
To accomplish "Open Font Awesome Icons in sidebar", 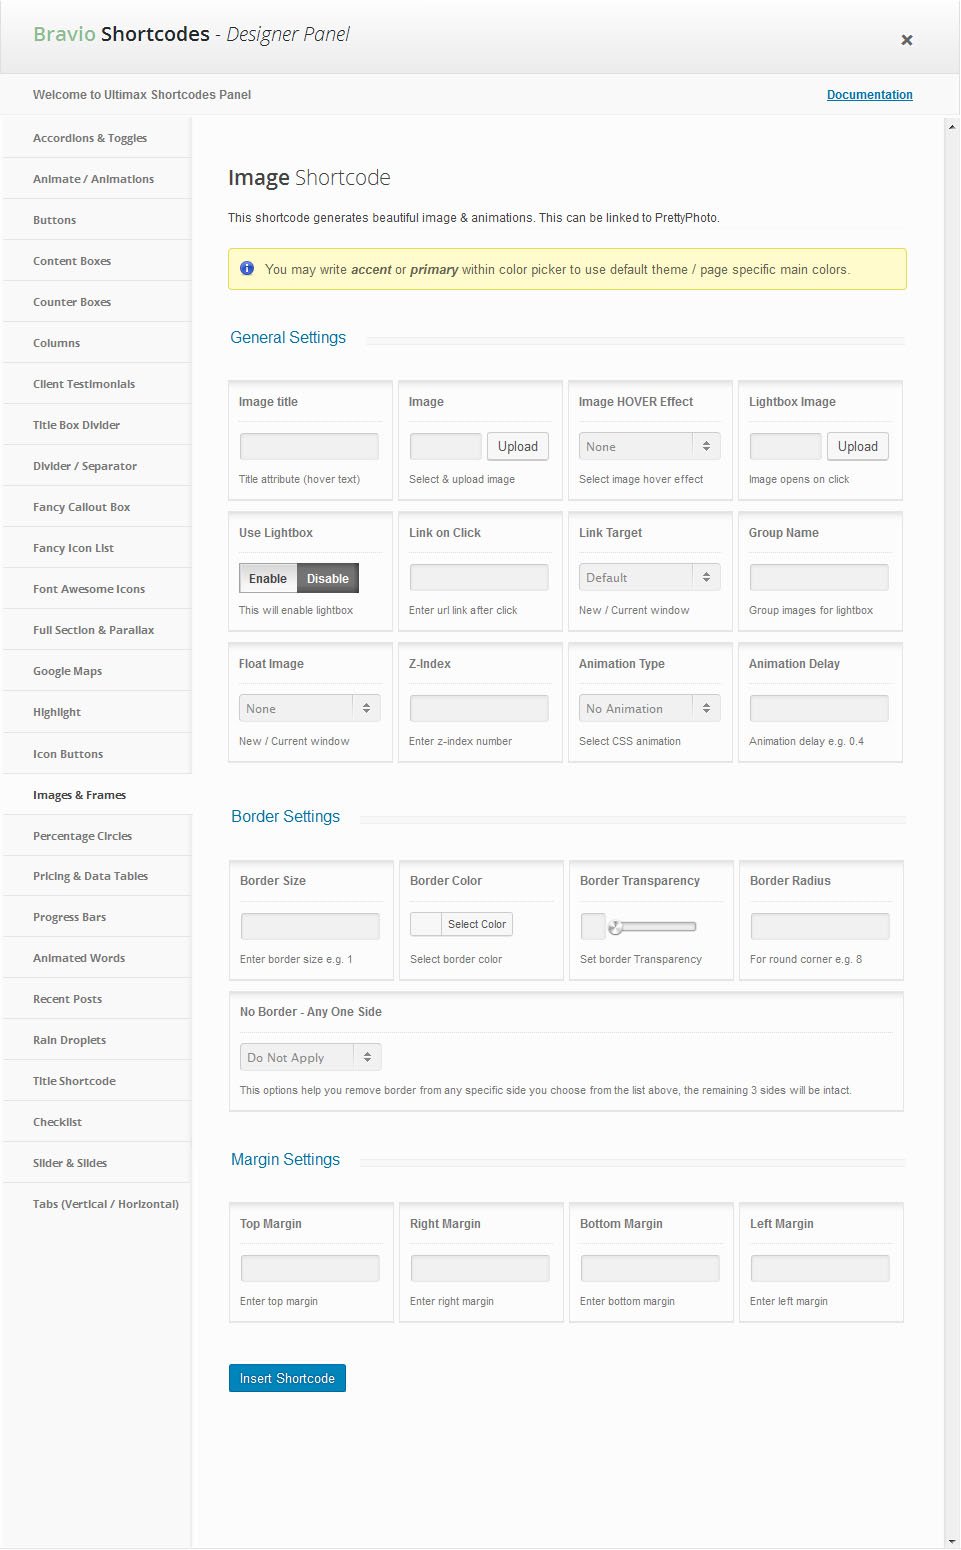I will (89, 589).
